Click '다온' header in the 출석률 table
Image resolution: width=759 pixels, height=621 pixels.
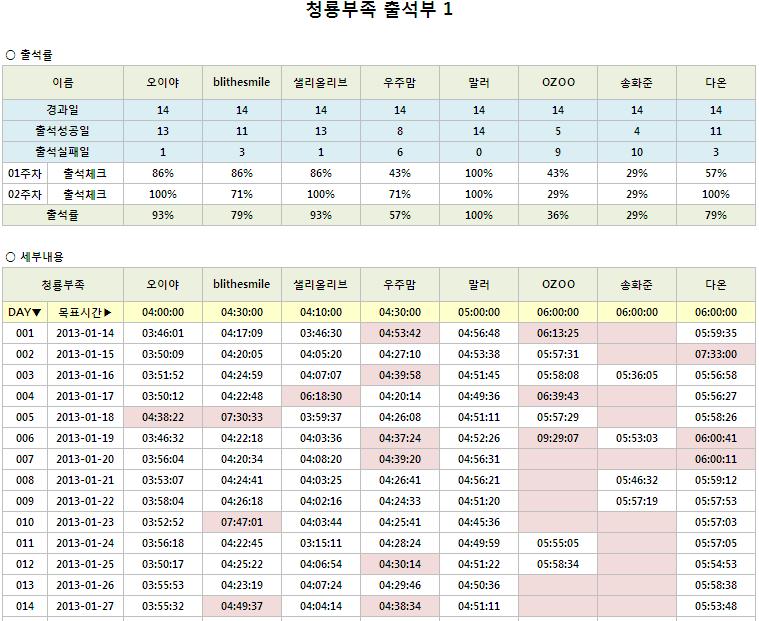[716, 83]
